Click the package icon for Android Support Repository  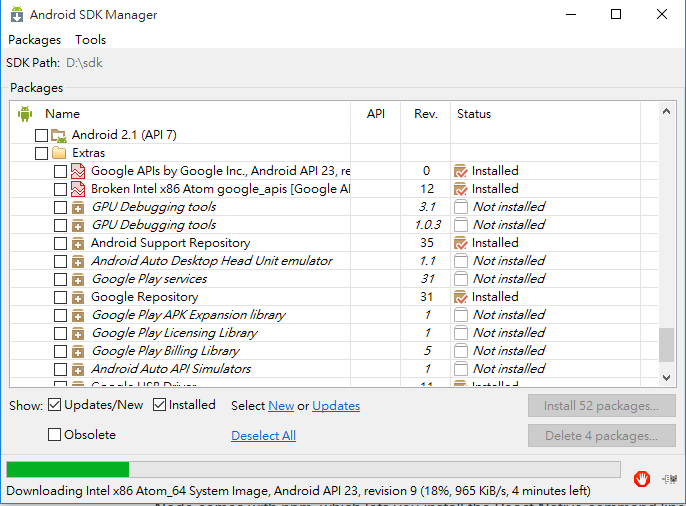click(78, 243)
